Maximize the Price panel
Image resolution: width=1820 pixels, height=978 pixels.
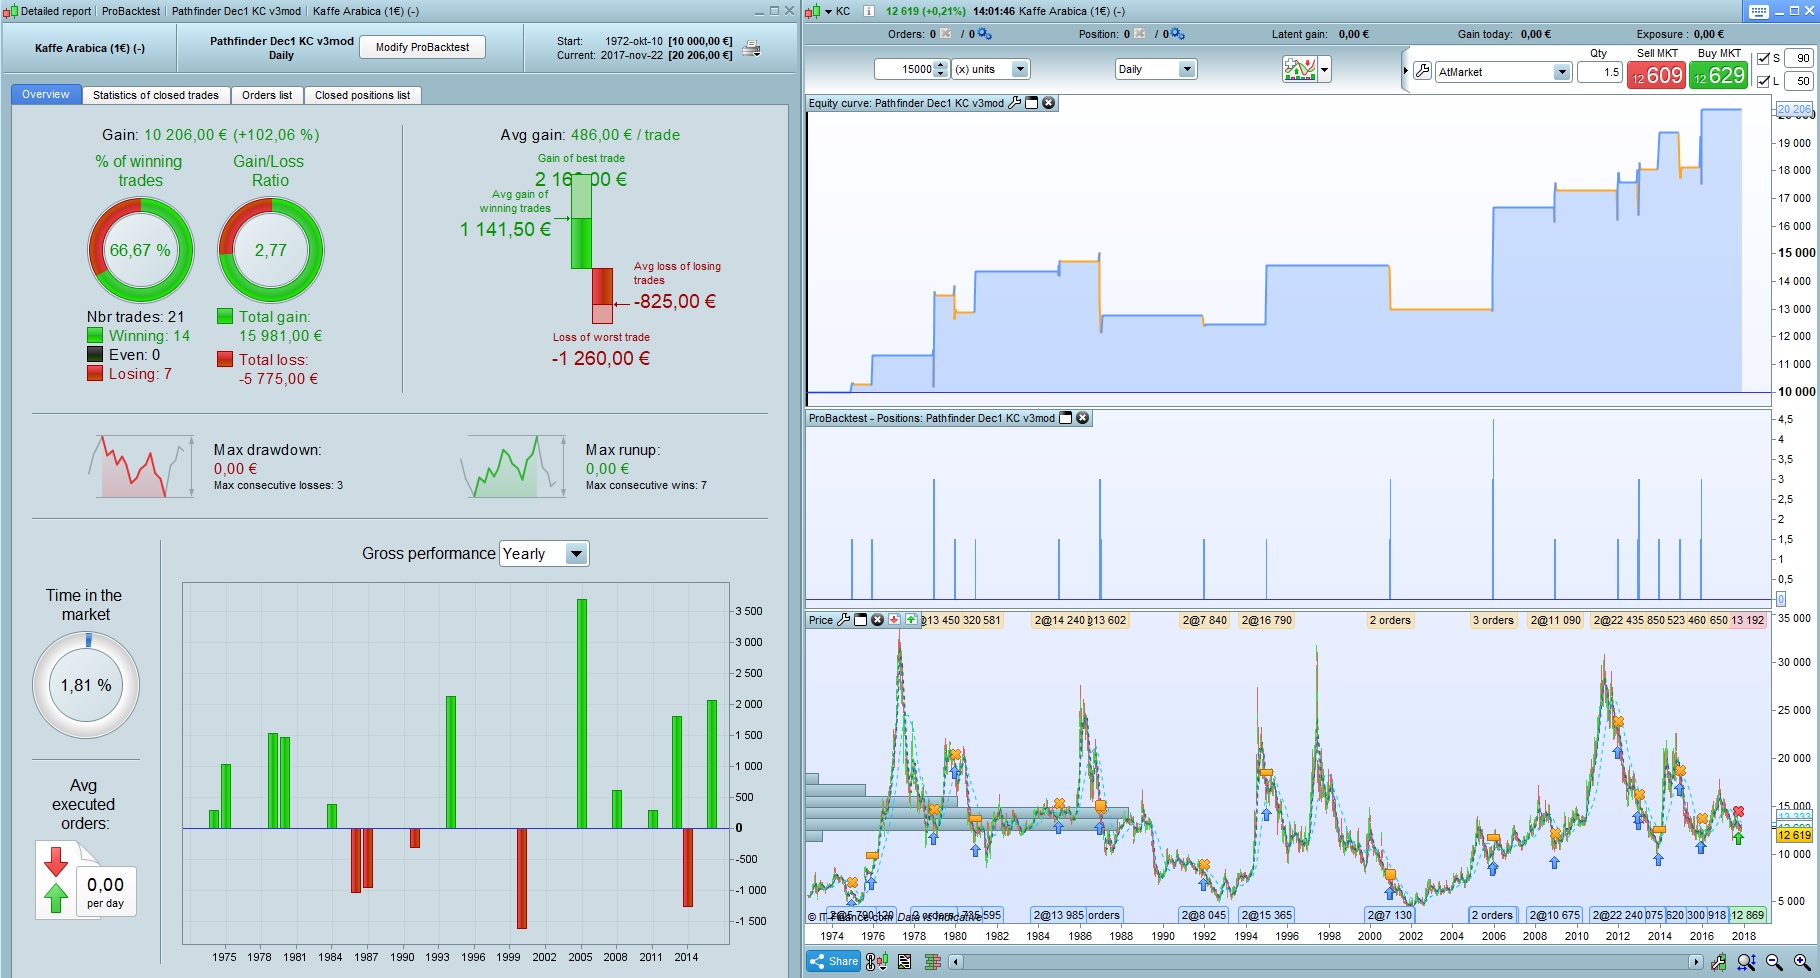tap(860, 620)
